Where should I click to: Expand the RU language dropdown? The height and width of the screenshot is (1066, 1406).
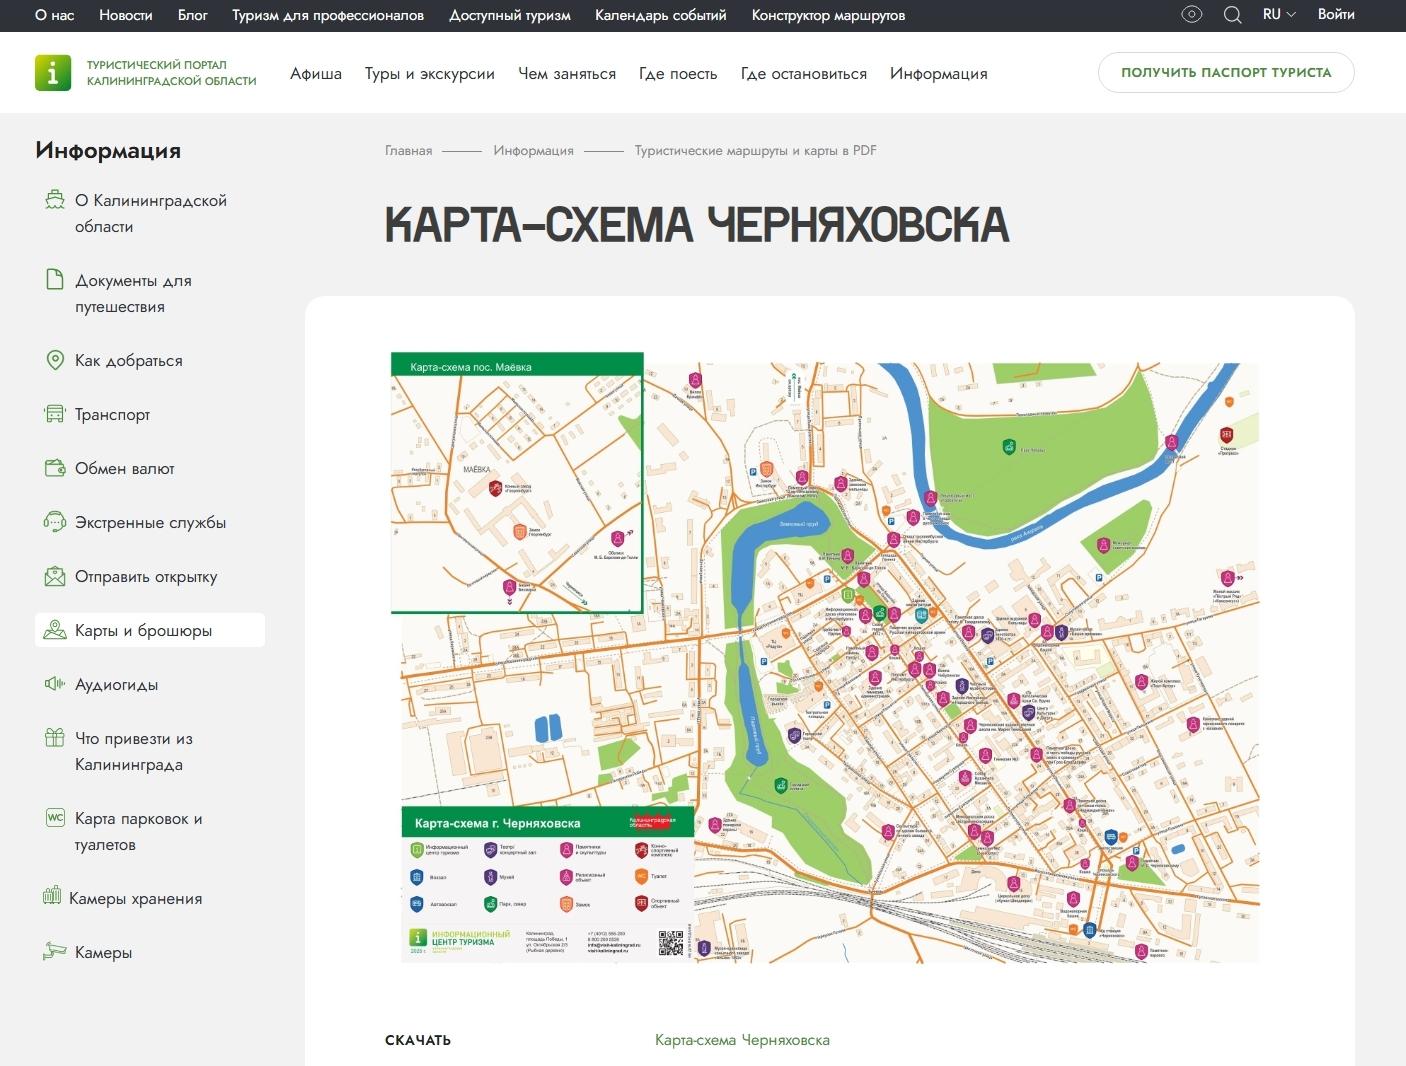[x=1279, y=15]
